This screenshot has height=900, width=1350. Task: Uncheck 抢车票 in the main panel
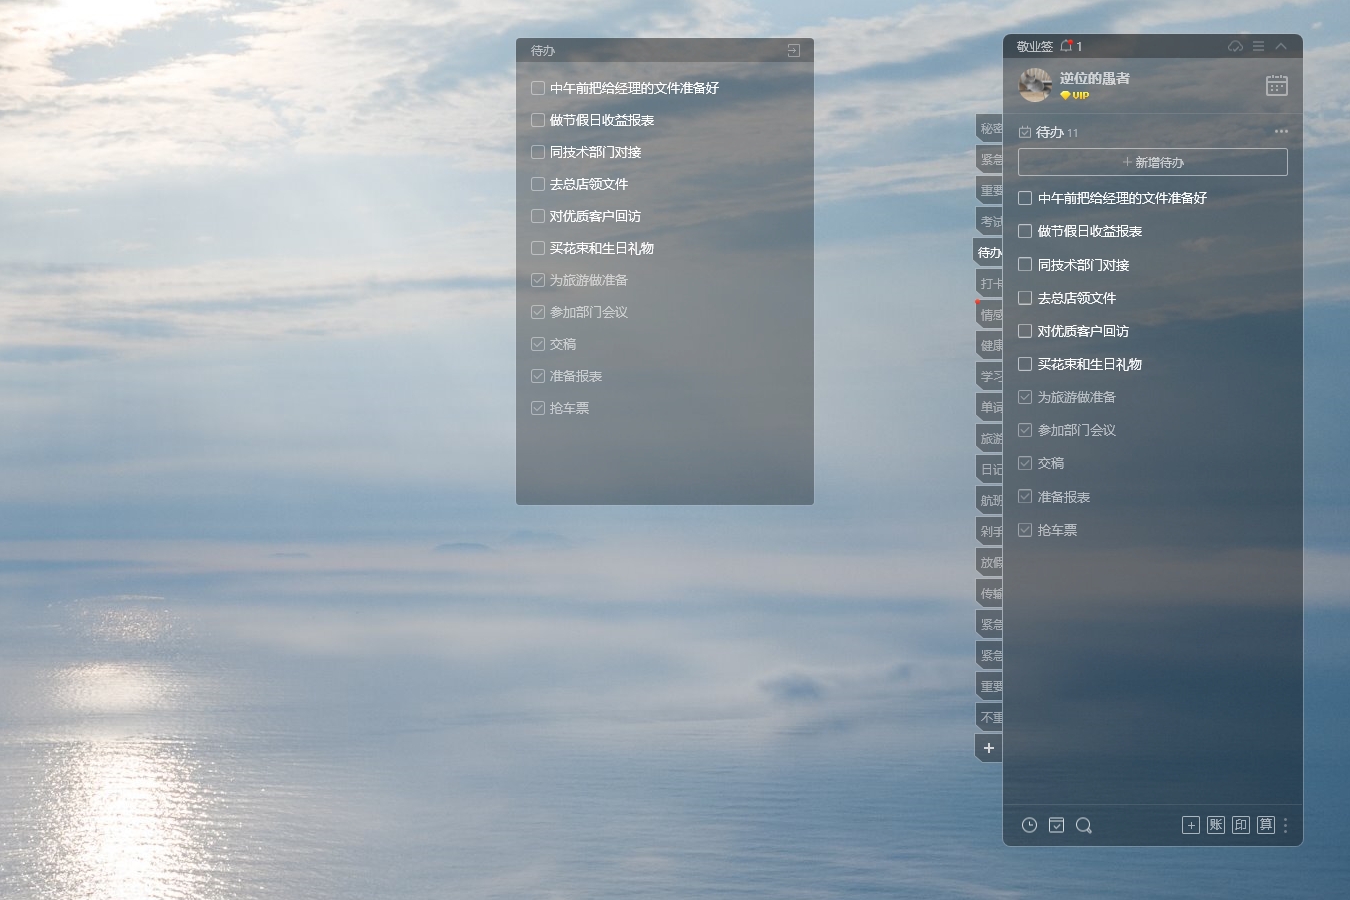point(1025,530)
